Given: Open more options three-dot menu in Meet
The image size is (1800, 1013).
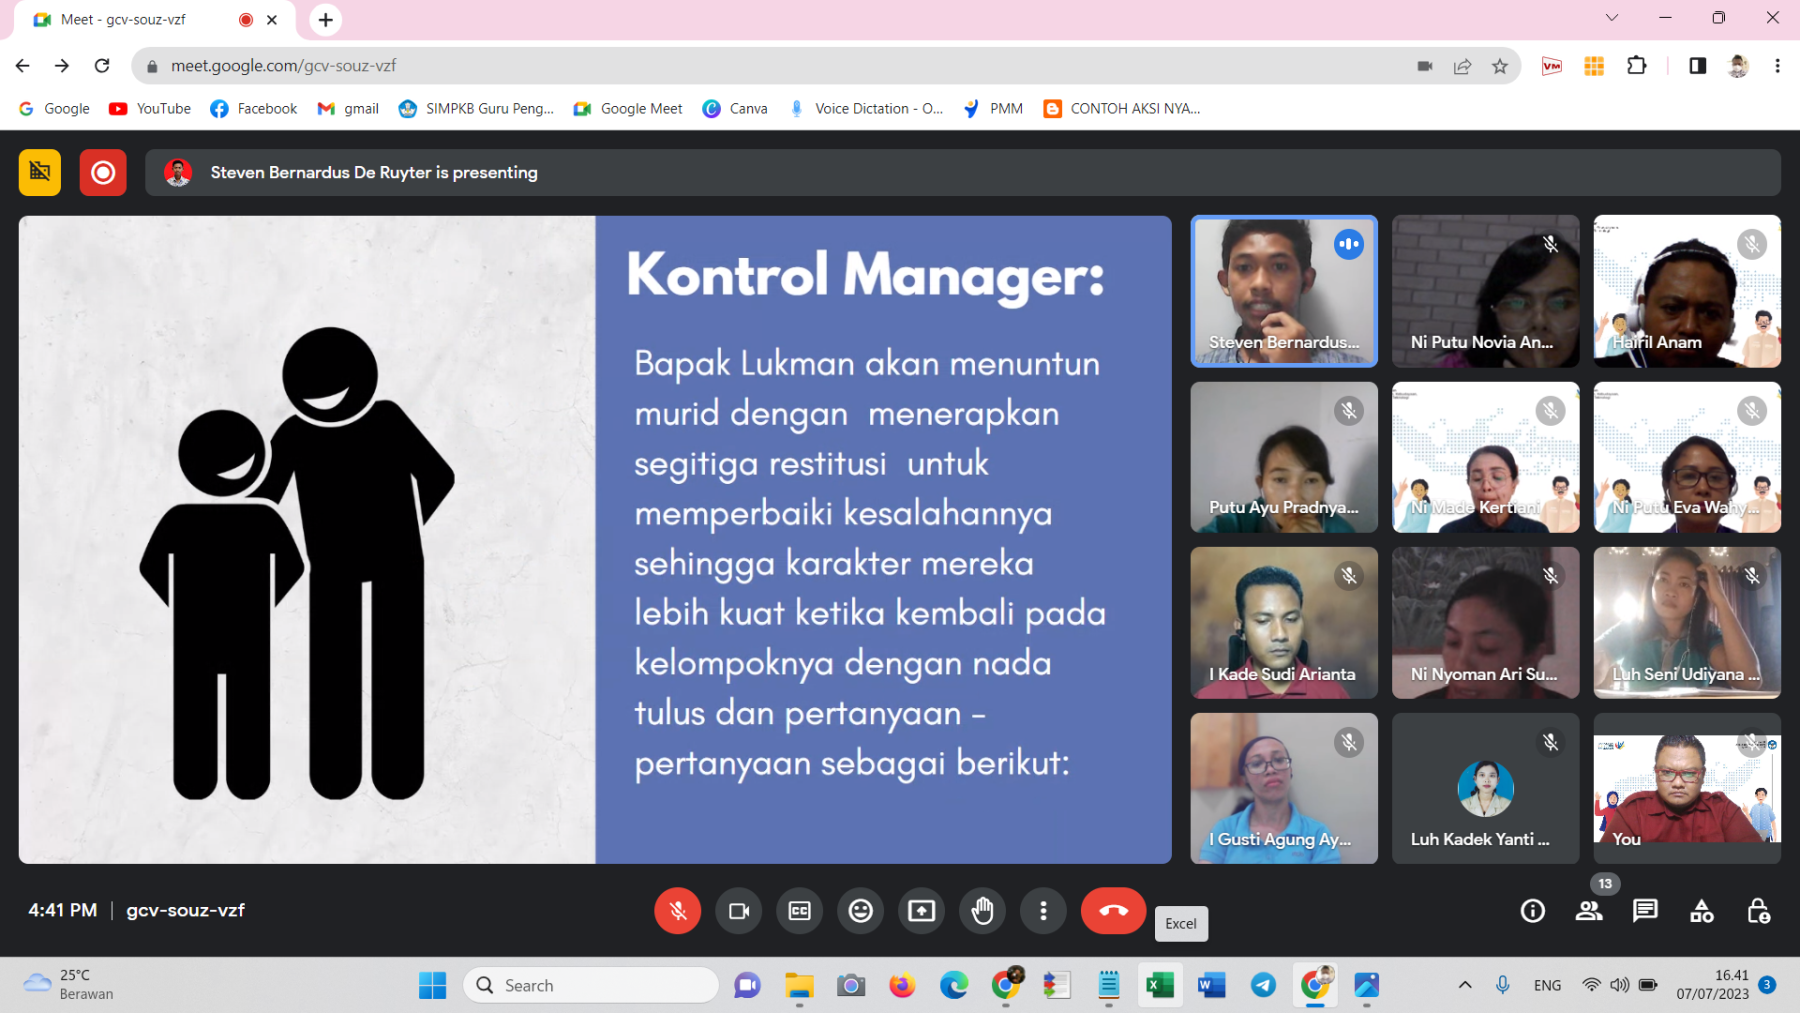Looking at the screenshot, I should [x=1043, y=911].
